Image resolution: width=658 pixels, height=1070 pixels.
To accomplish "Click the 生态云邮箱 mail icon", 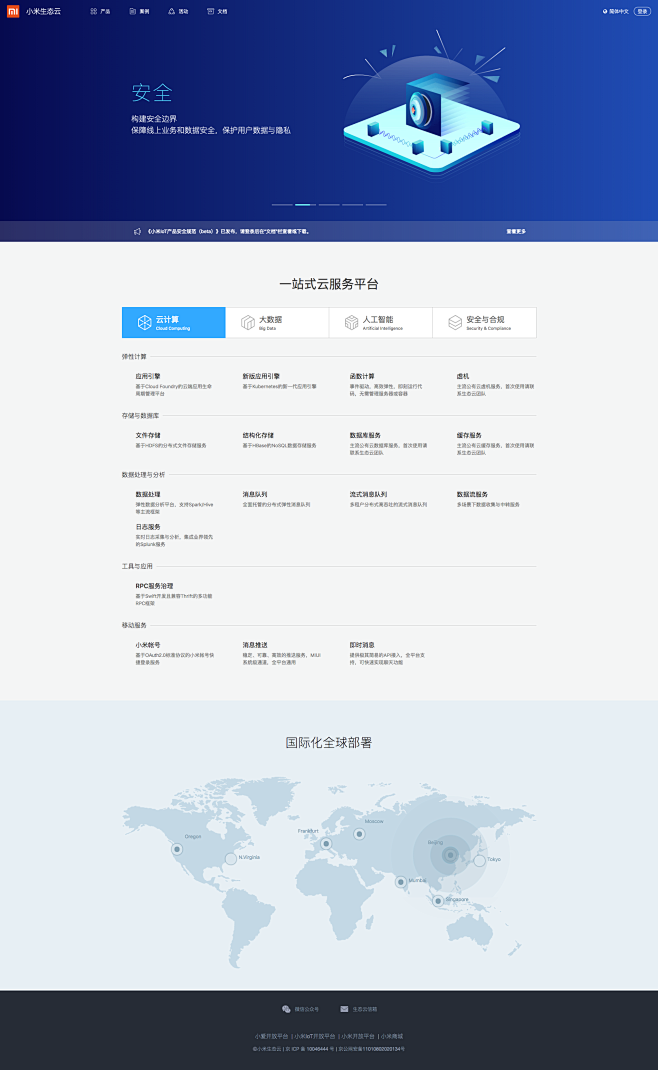I will point(344,1009).
